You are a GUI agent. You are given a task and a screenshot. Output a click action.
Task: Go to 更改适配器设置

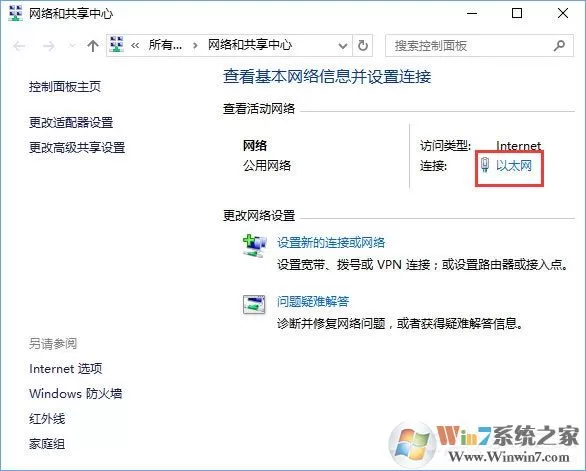click(x=71, y=122)
